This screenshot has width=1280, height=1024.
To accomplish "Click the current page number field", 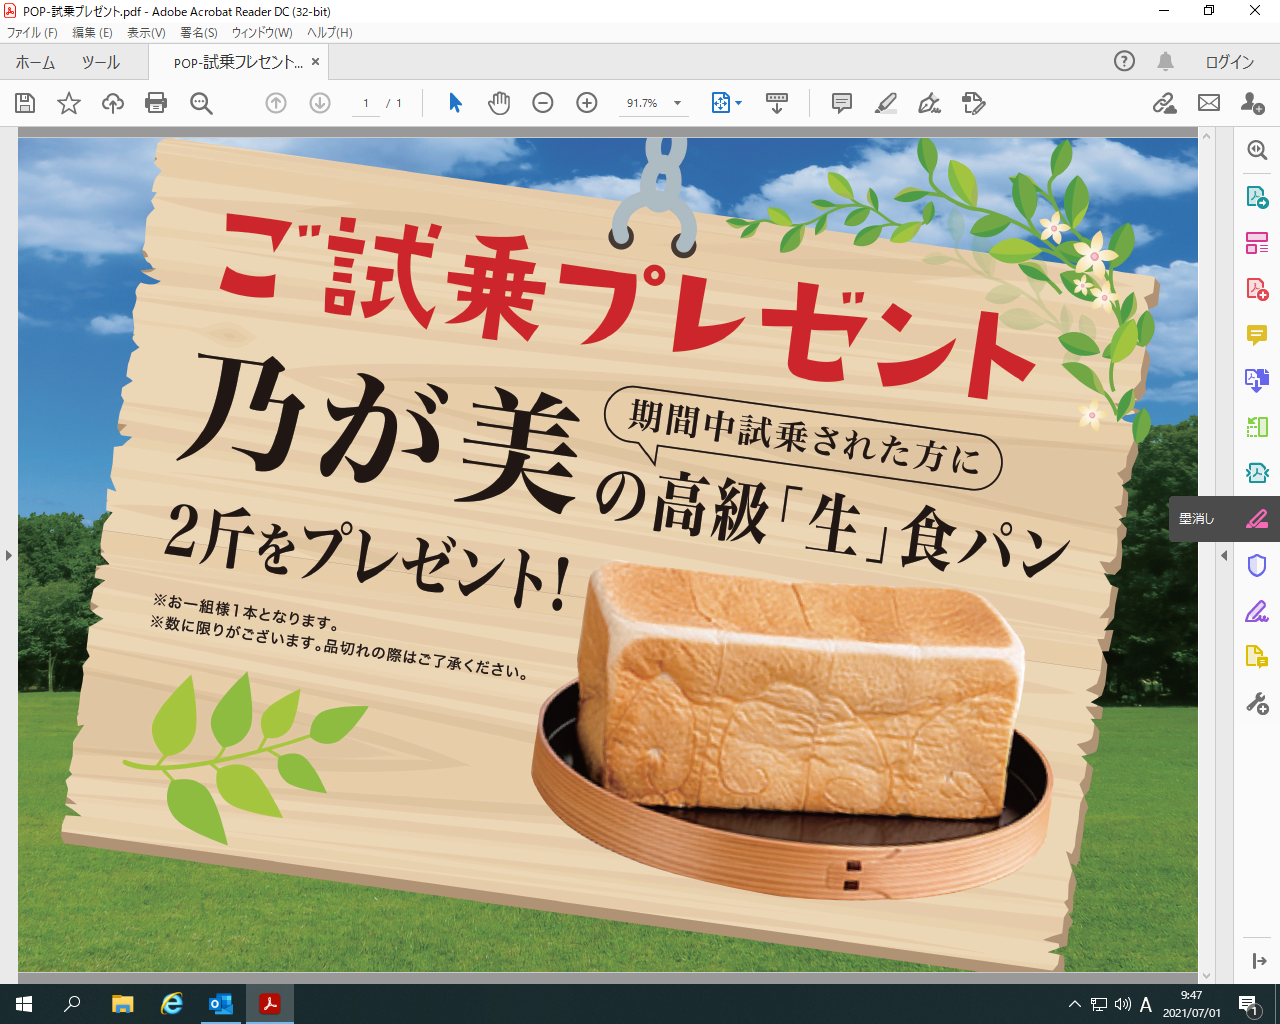I will coord(366,103).
